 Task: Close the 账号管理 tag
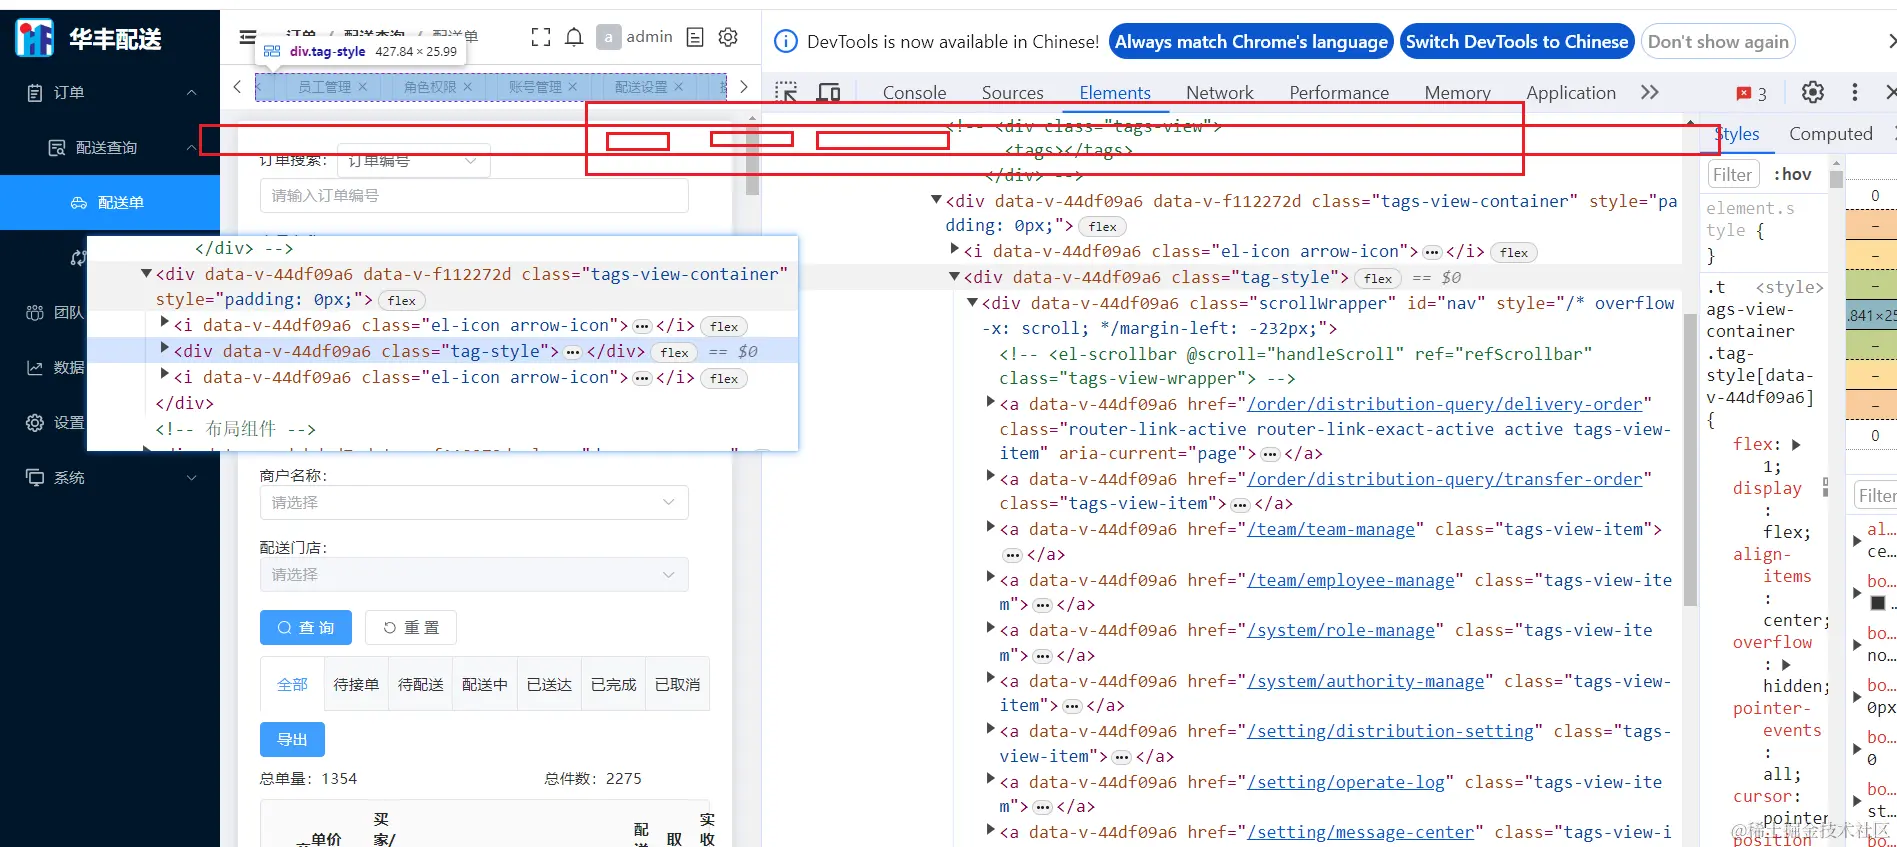(x=572, y=87)
